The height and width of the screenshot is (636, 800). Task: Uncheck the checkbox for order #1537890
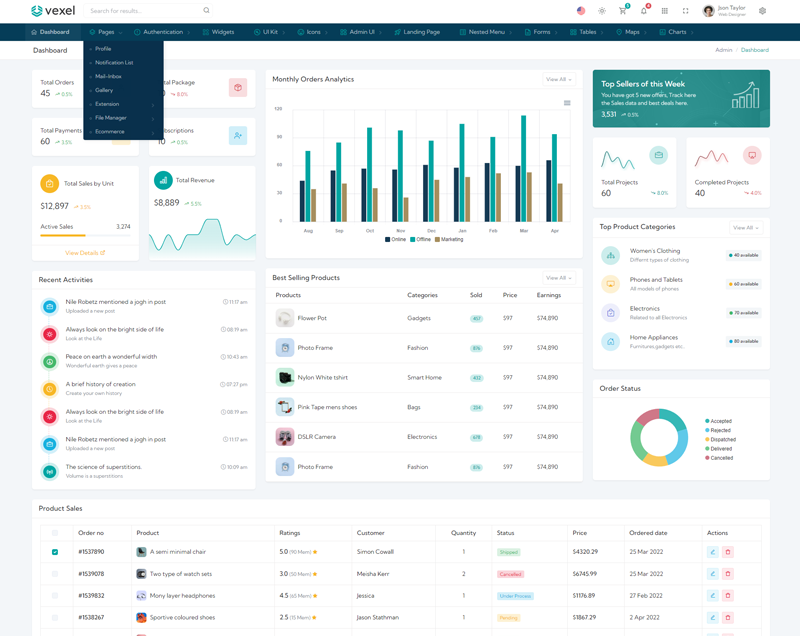[55, 552]
